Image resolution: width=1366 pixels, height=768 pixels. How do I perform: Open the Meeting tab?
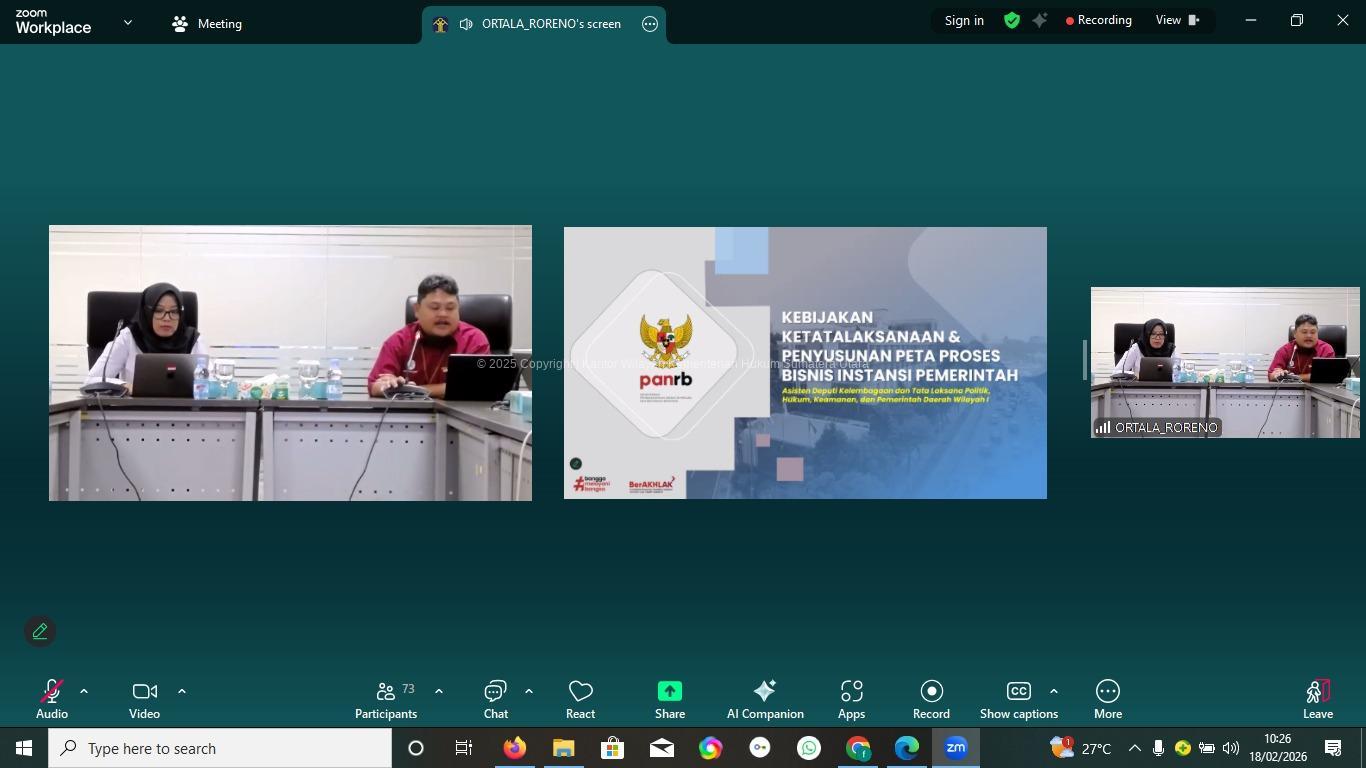point(207,24)
